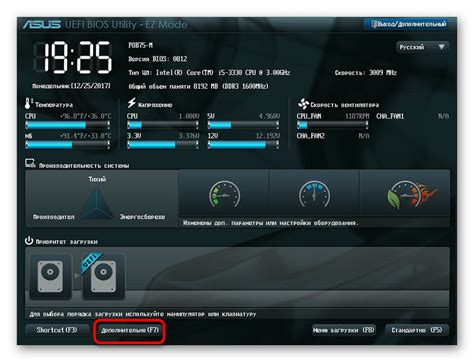This screenshot has height=362, width=474.
Task: Select the ASUS Optimal flaming gauge mode
Action: [405, 194]
